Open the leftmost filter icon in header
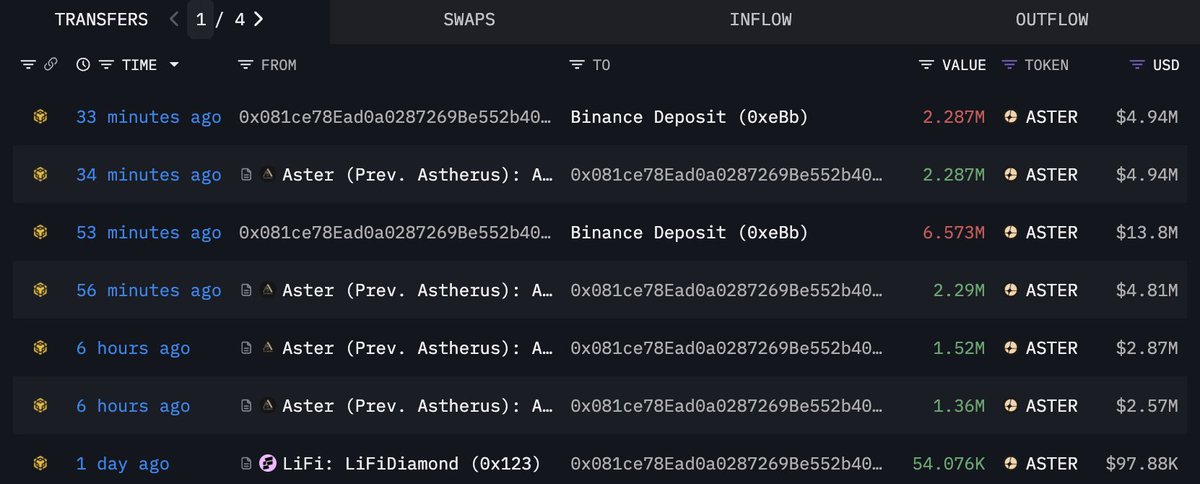1200x484 pixels. 27,65
